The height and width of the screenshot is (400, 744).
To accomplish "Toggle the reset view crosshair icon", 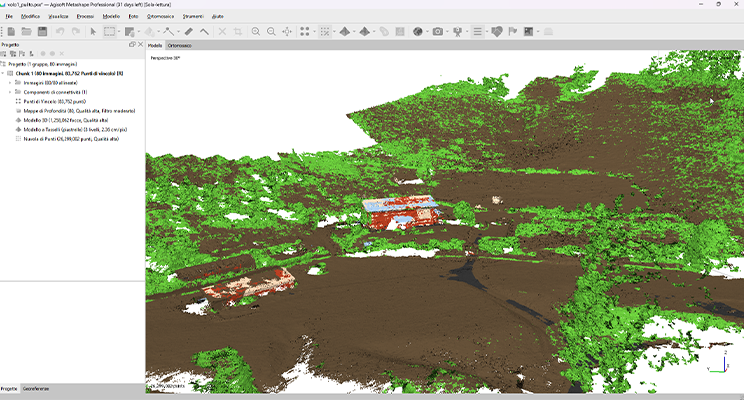I will [x=287, y=32].
